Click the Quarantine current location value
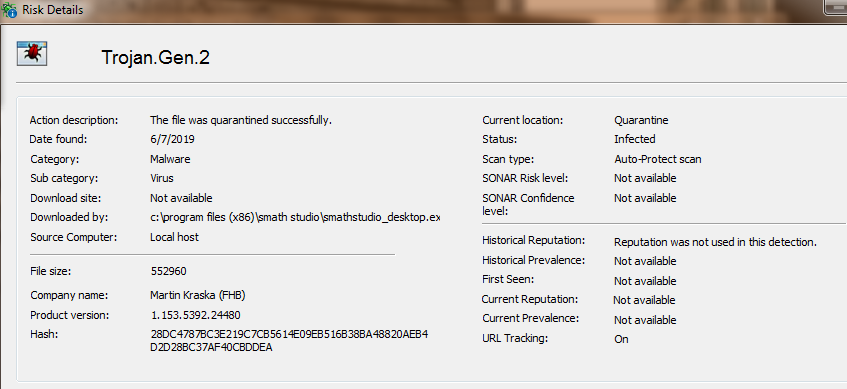 641,120
